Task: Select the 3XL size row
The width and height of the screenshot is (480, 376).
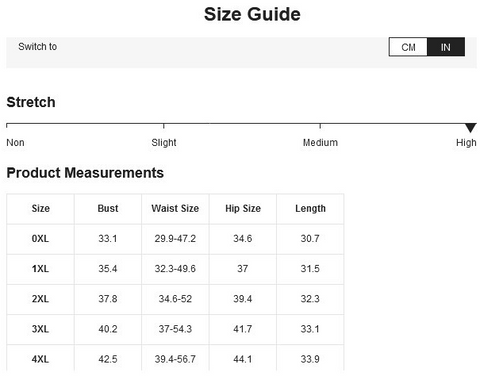Action: 175,329
